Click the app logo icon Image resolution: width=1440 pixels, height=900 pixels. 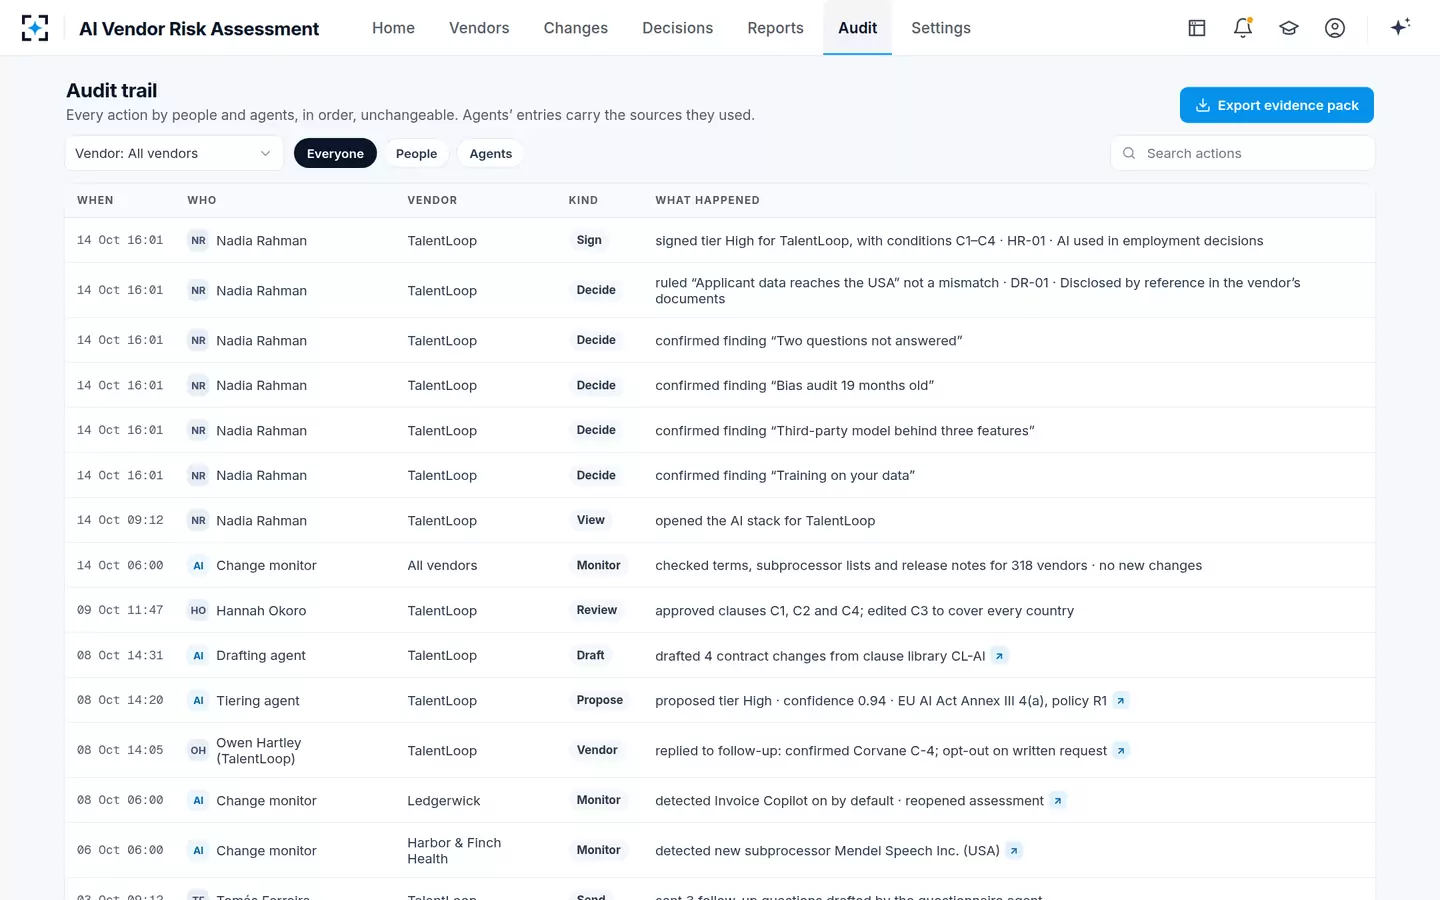[x=35, y=28]
